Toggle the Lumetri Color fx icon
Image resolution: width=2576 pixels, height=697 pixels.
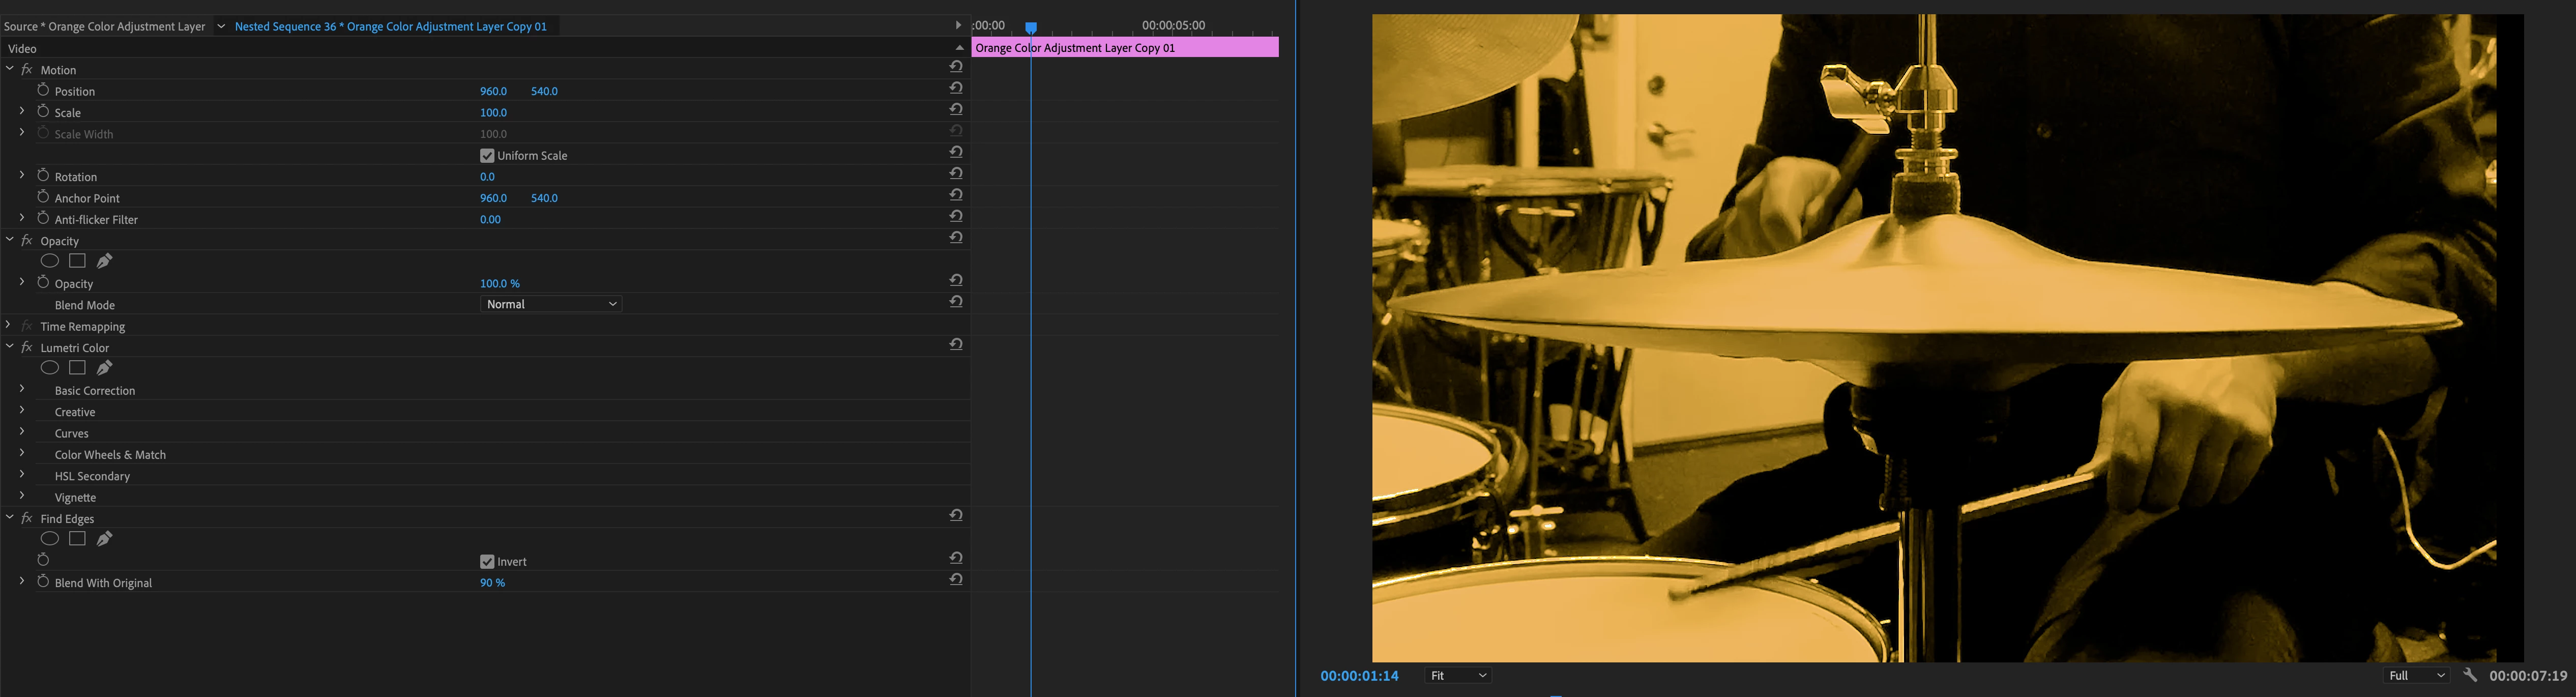[x=27, y=347]
